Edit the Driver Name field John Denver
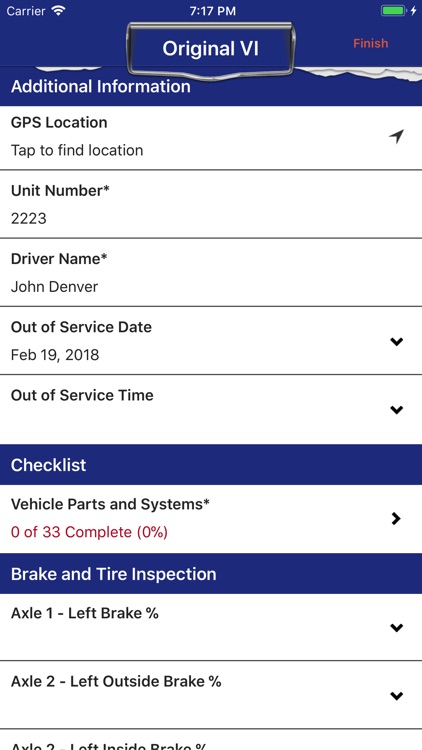 (x=211, y=273)
